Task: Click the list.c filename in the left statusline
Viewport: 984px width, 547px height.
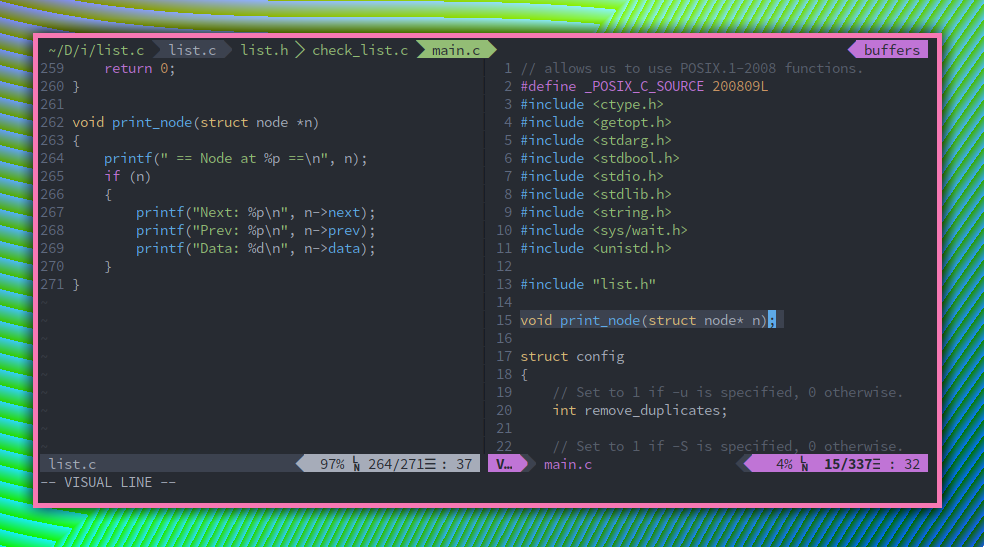Action: [72, 464]
